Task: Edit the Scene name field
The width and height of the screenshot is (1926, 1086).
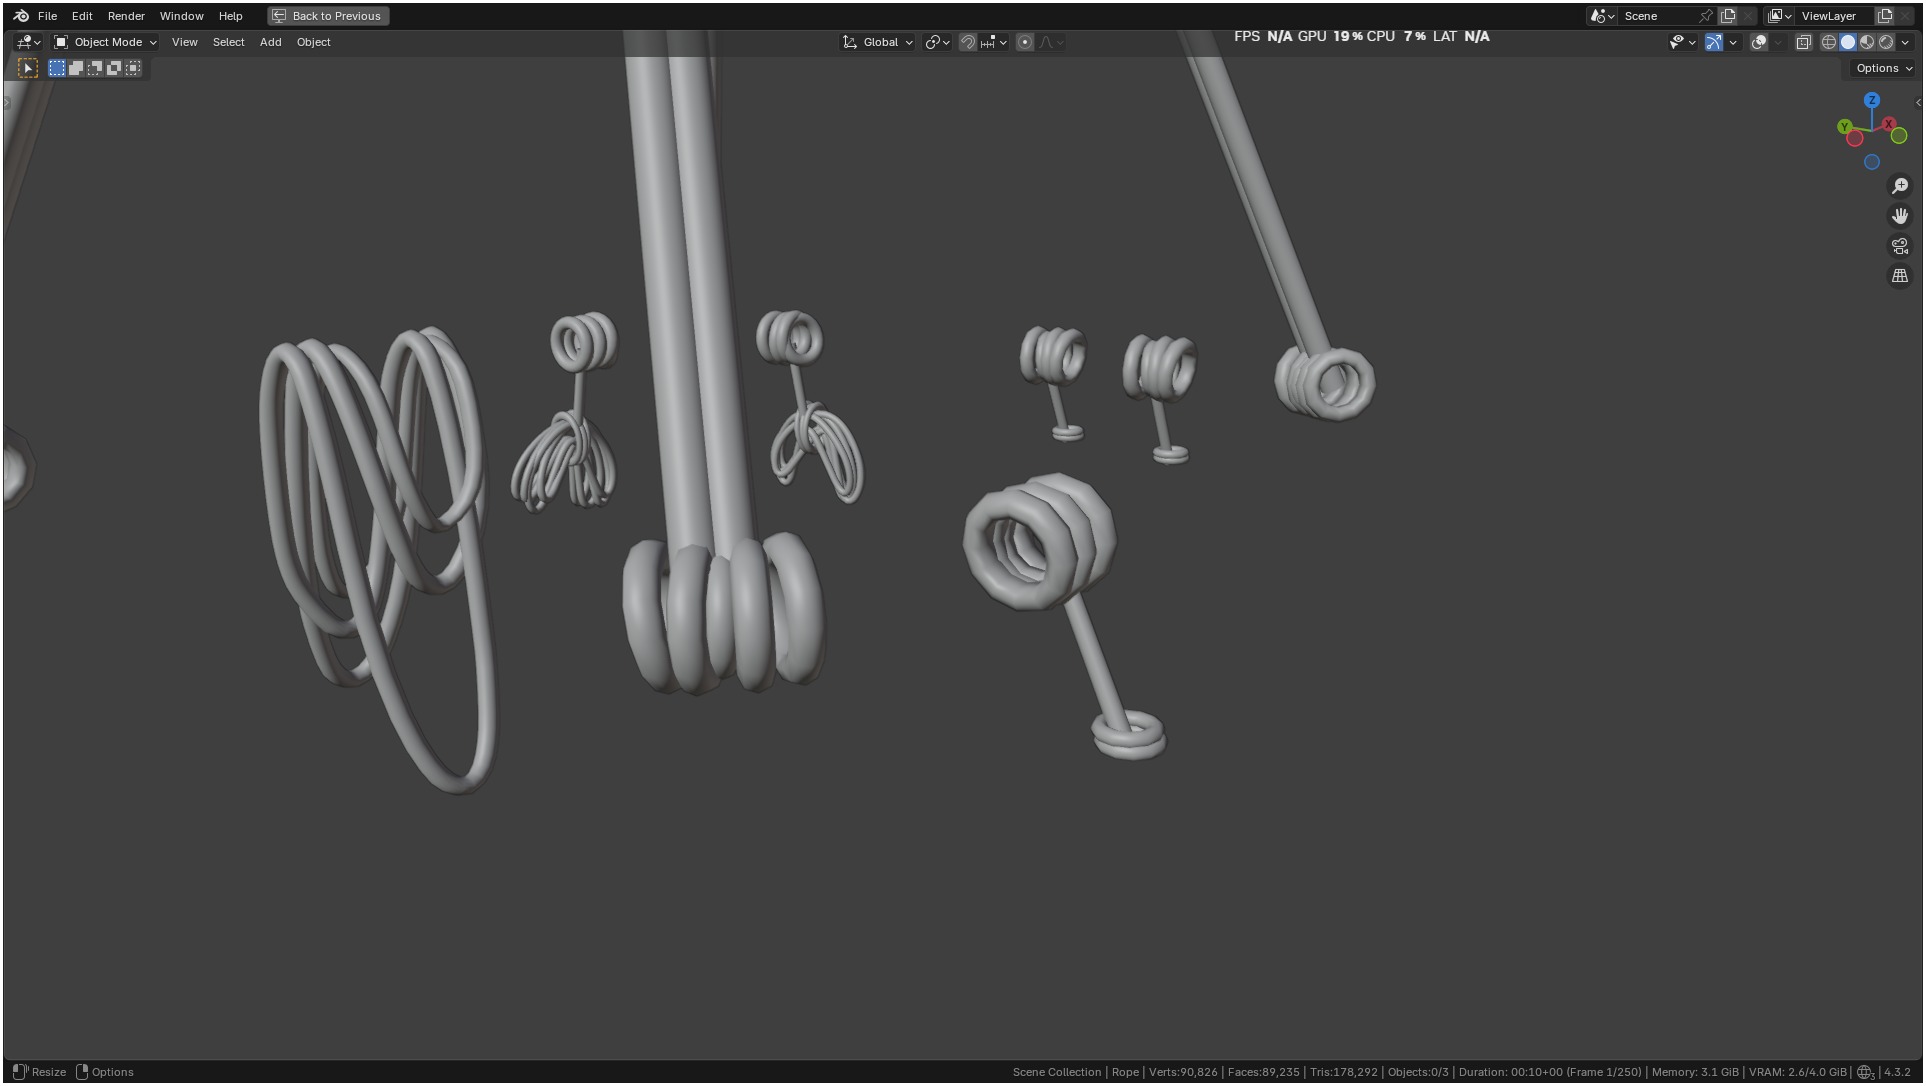Action: (1658, 16)
